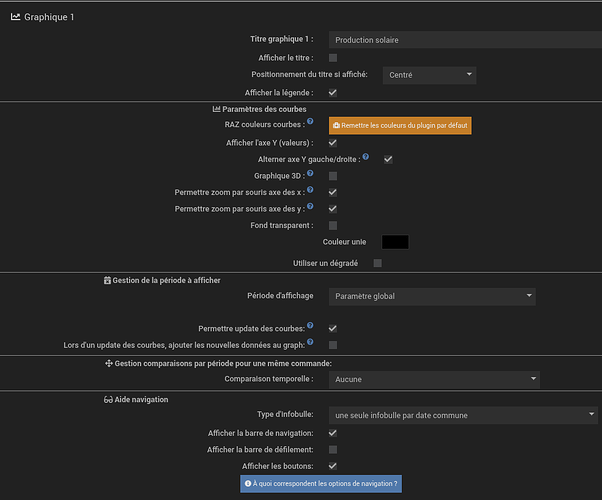Click help icon beside RAZ couleurs courbes
602x500 pixels.
tap(310, 122)
